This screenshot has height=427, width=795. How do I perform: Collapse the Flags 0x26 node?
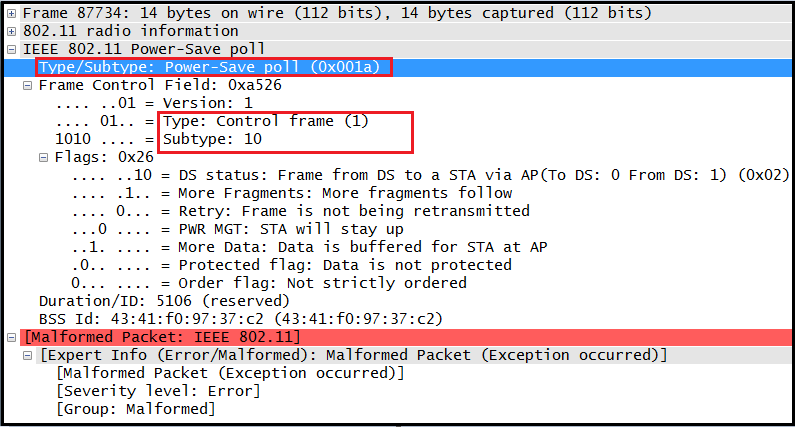pyautogui.click(x=44, y=158)
